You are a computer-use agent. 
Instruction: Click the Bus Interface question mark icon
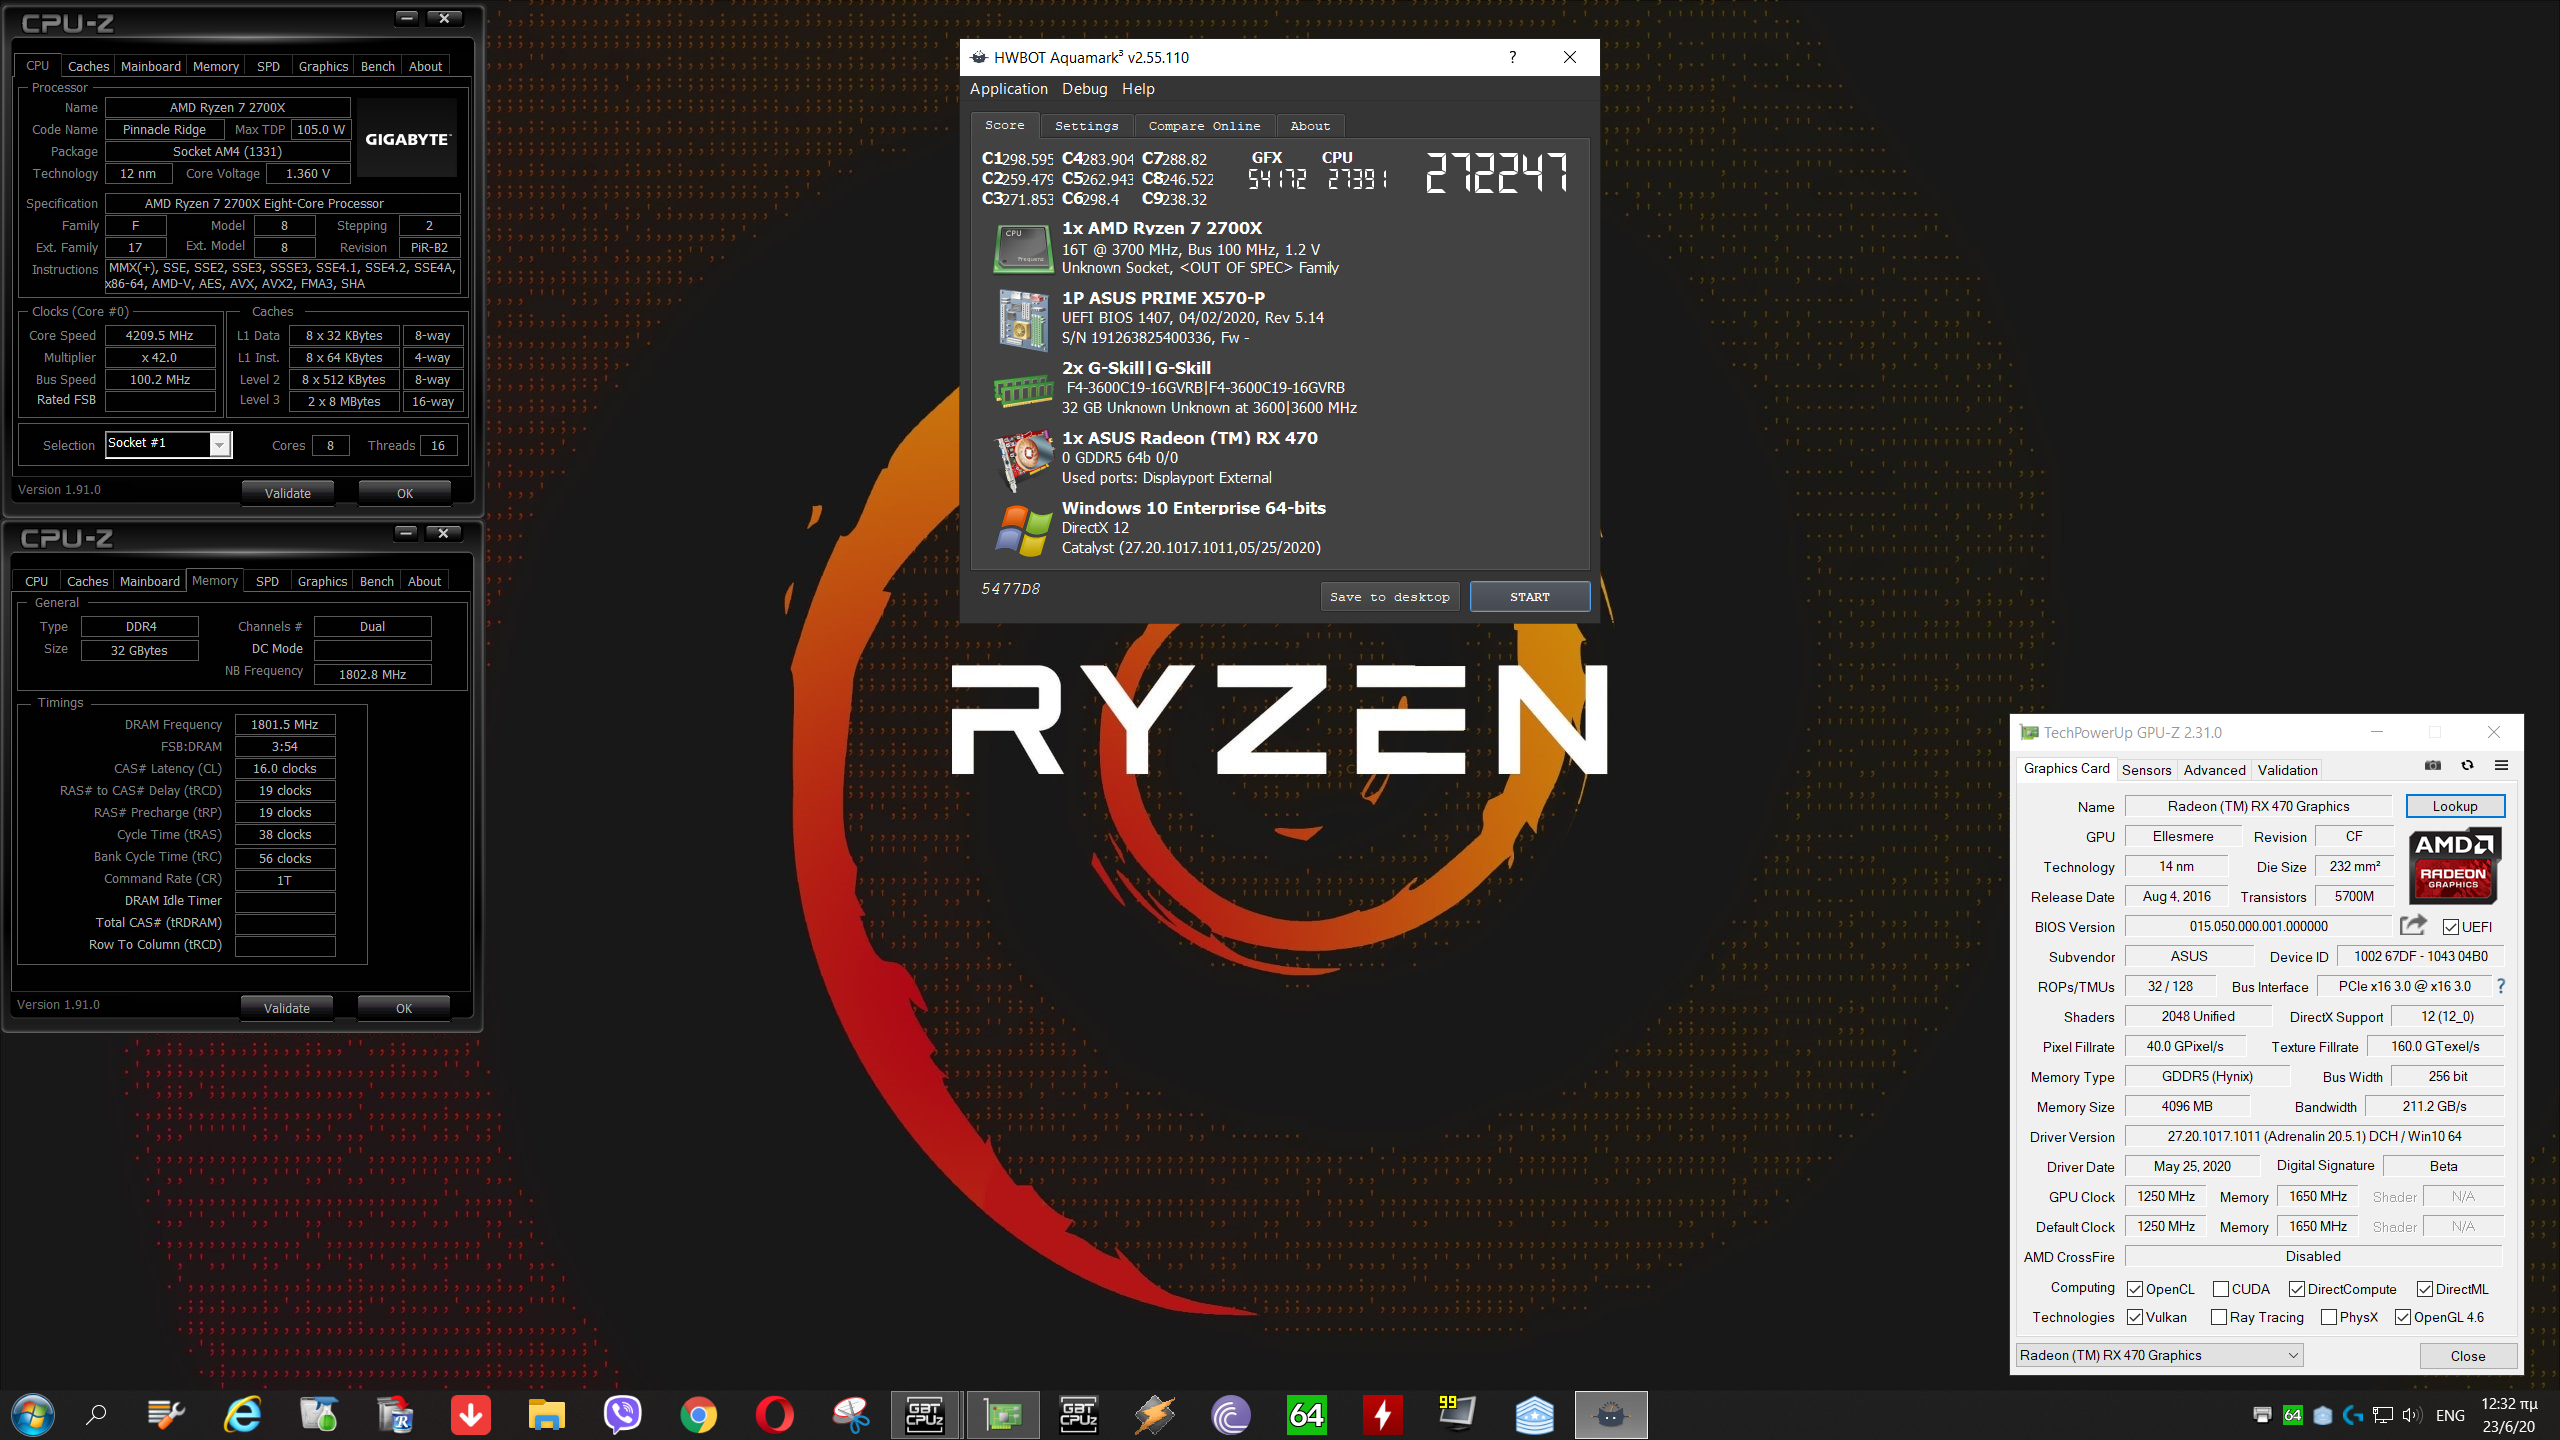pos(2501,986)
